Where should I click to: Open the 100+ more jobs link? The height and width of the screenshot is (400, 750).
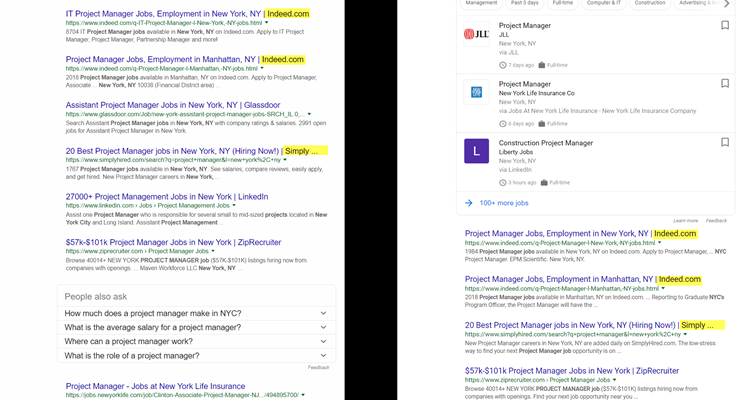coord(504,203)
